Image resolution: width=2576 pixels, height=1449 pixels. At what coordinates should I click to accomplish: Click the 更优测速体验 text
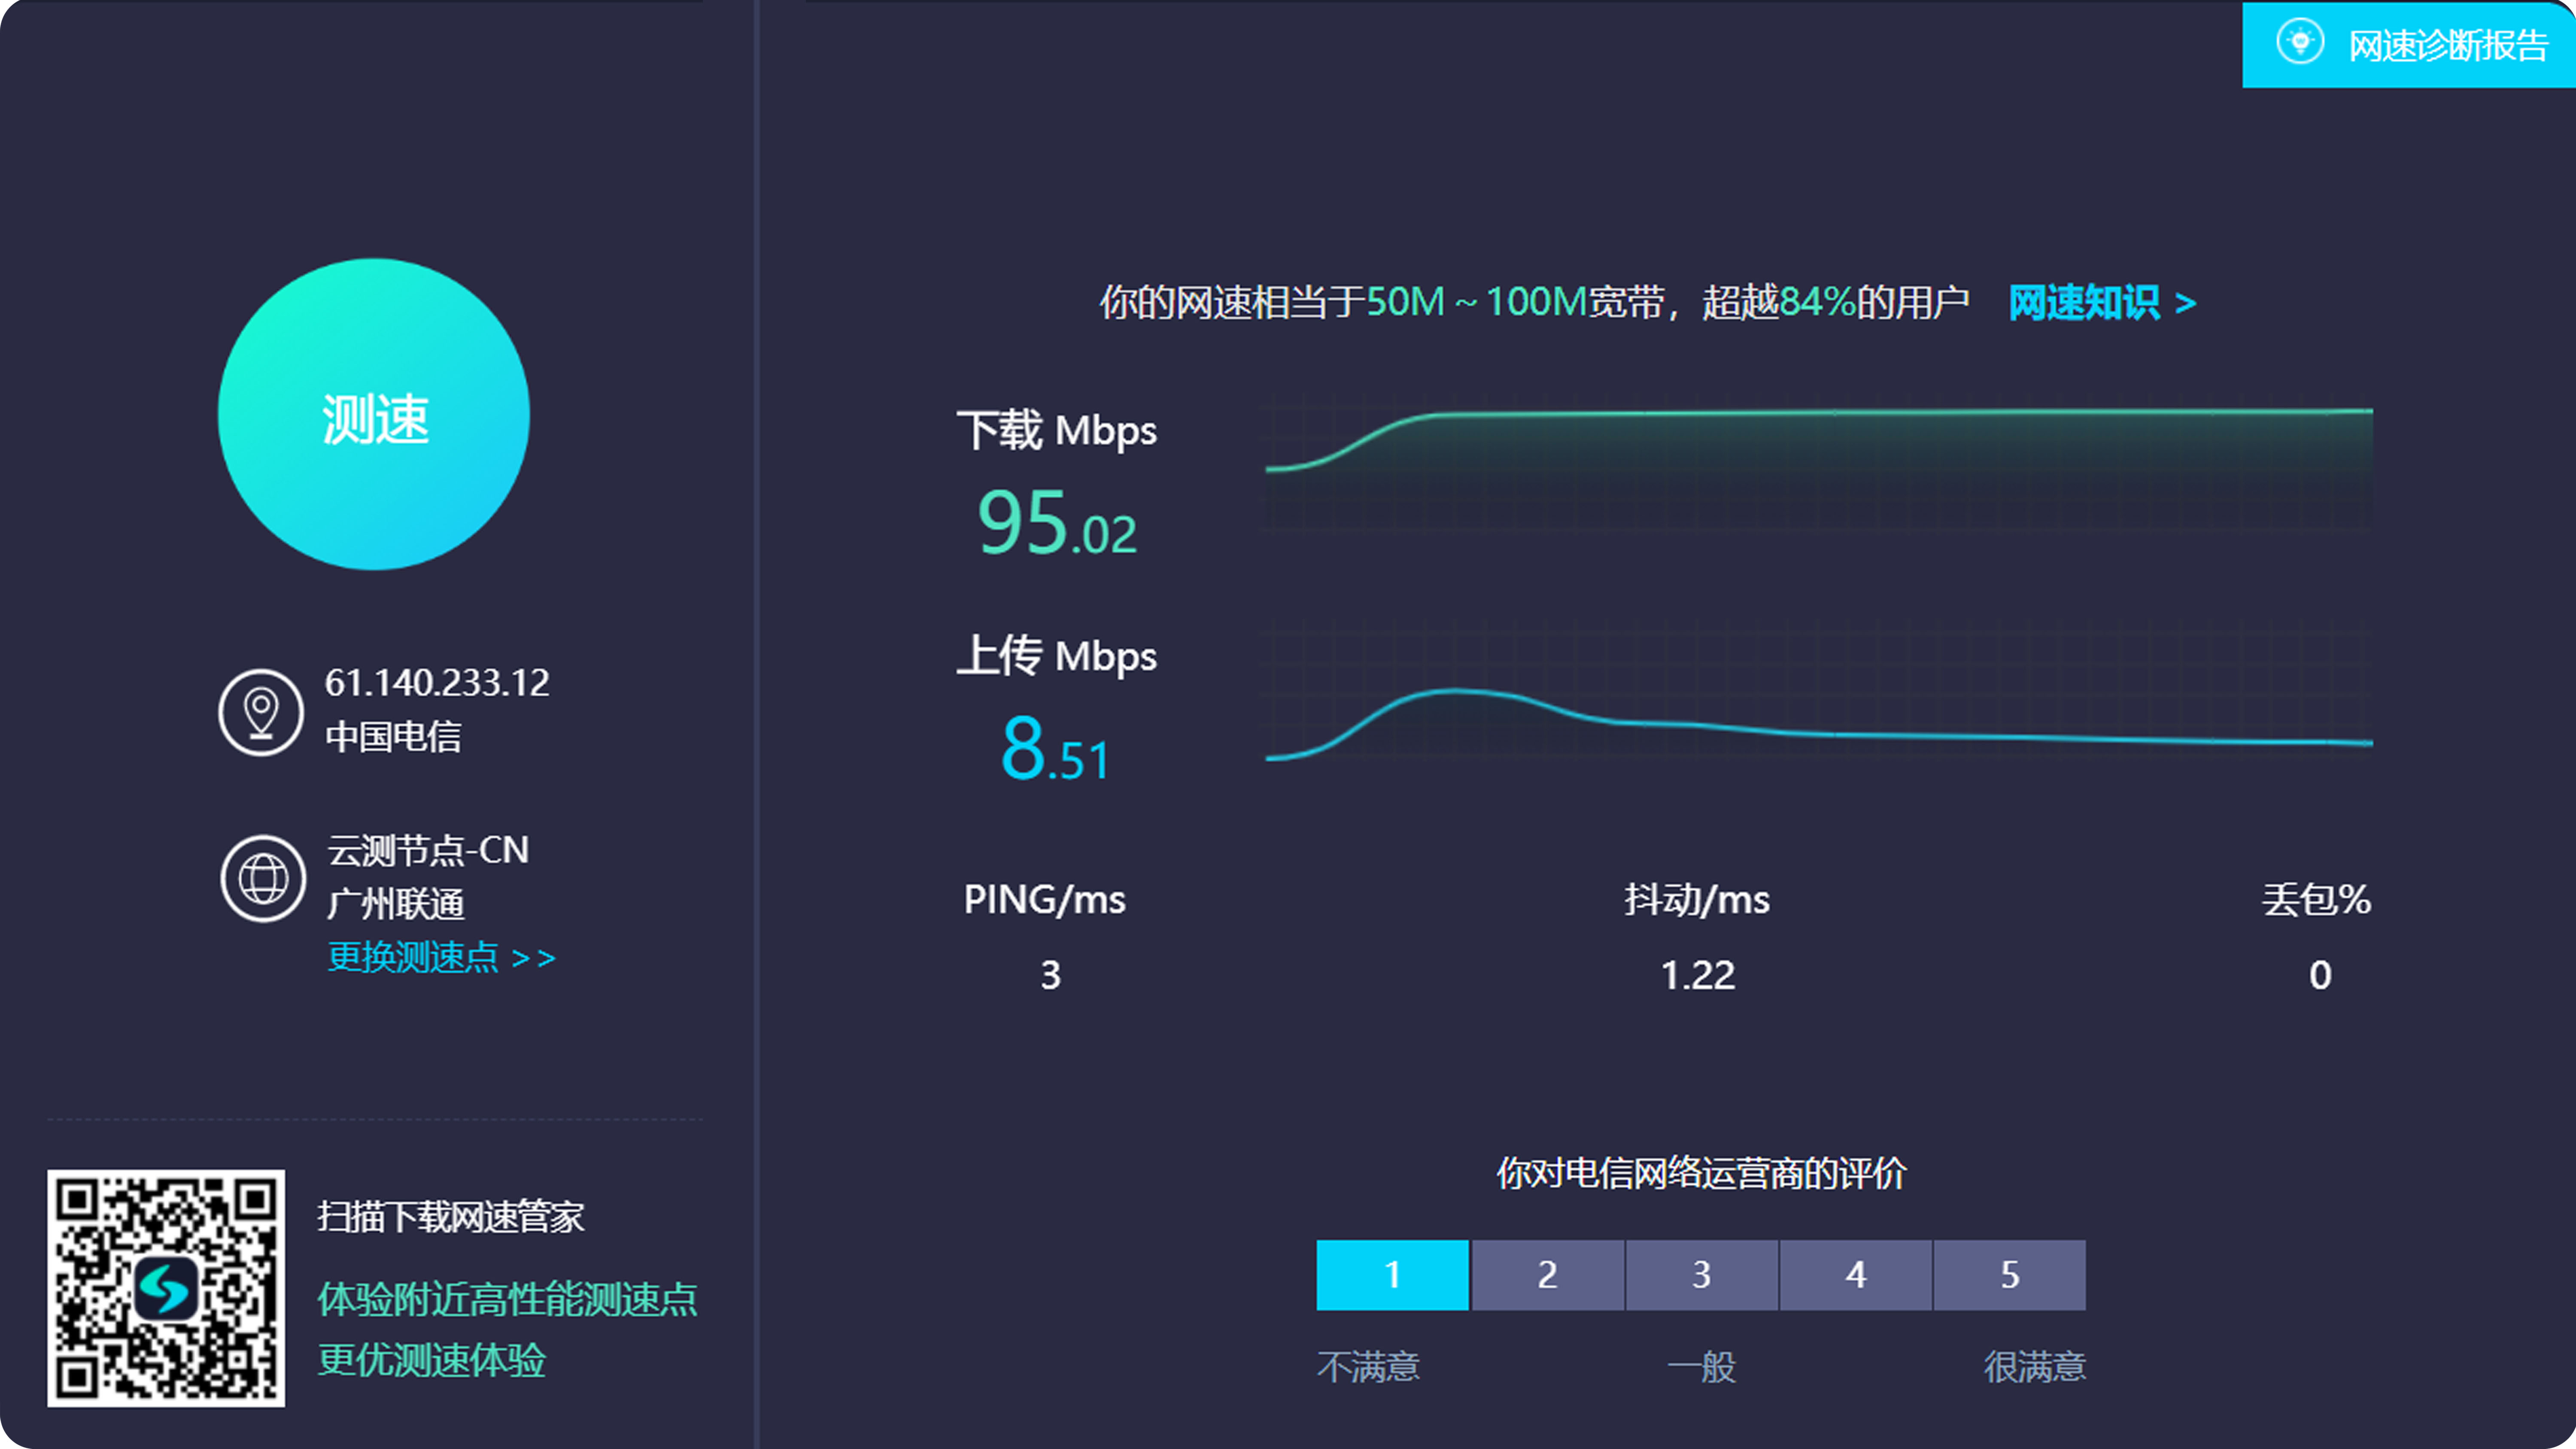431,1360
